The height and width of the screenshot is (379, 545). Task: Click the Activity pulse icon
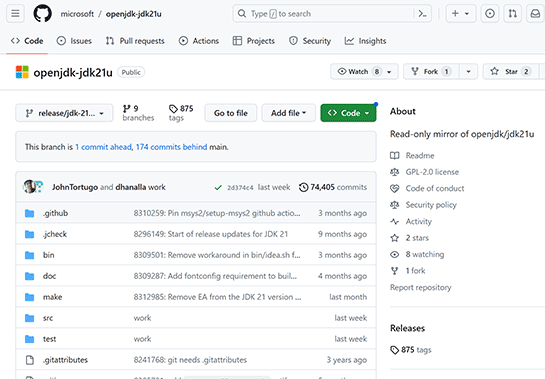(x=394, y=221)
